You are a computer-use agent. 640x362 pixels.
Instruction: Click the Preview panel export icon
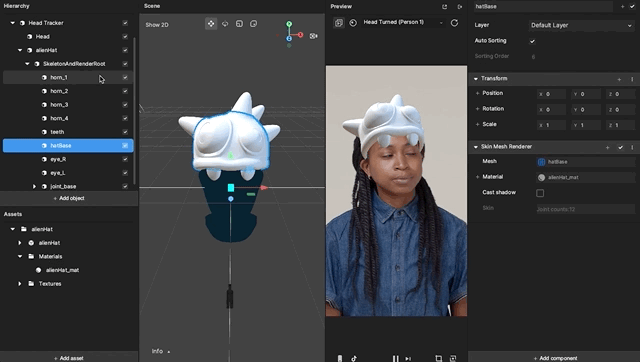(x=460, y=7)
